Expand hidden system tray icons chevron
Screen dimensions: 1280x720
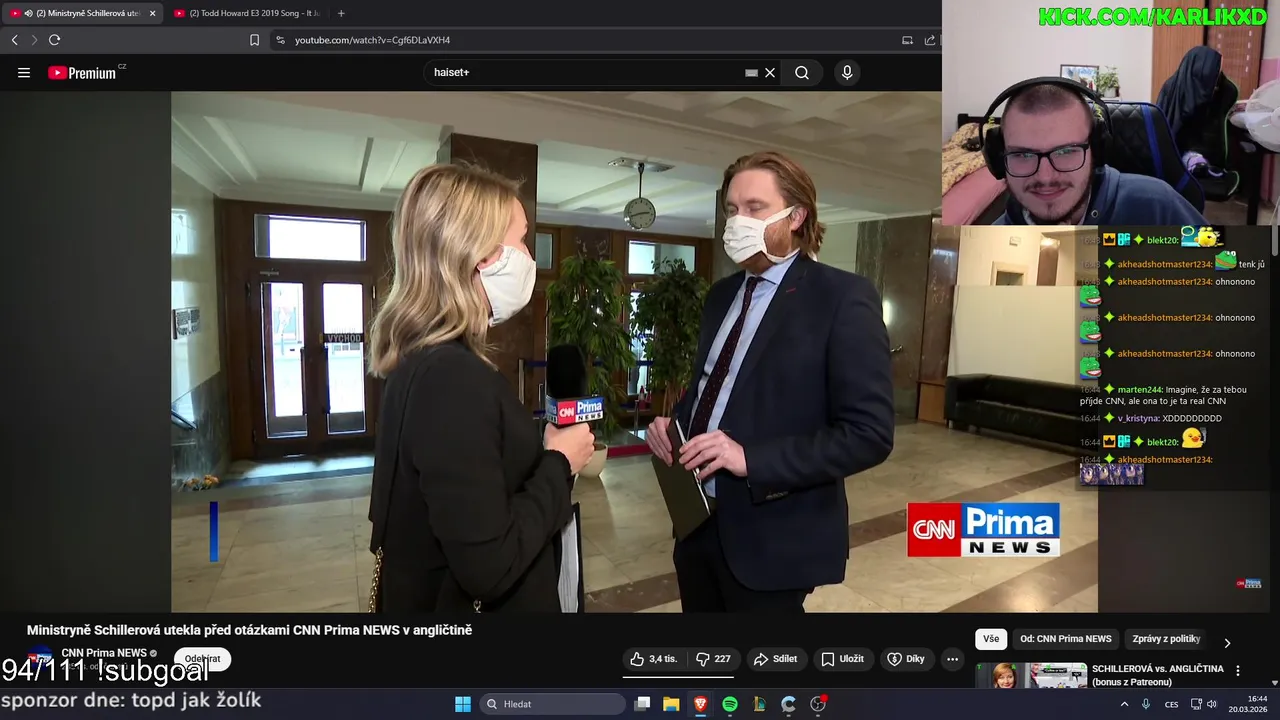click(x=1124, y=704)
